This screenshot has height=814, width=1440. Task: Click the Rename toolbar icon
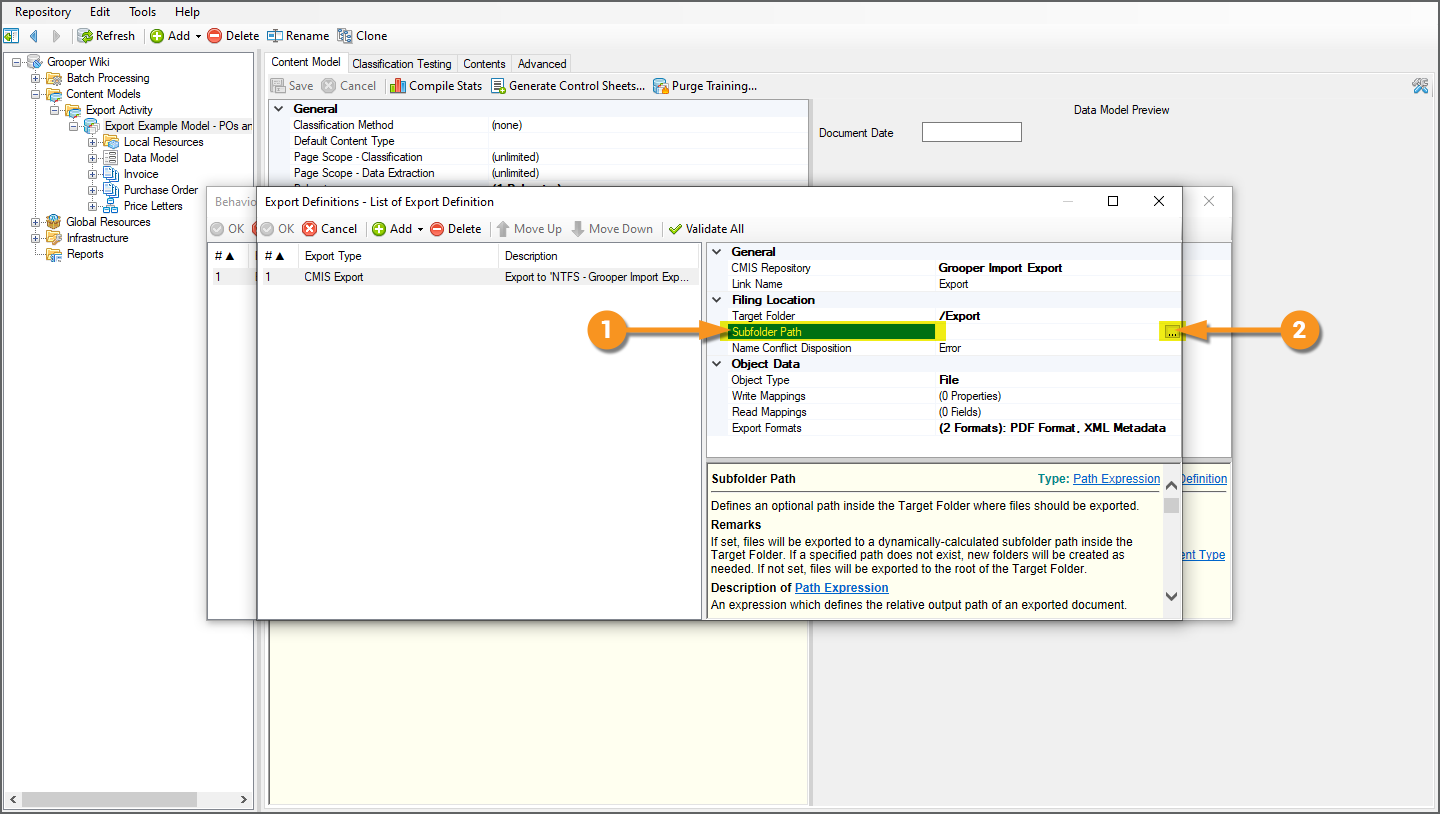click(275, 36)
